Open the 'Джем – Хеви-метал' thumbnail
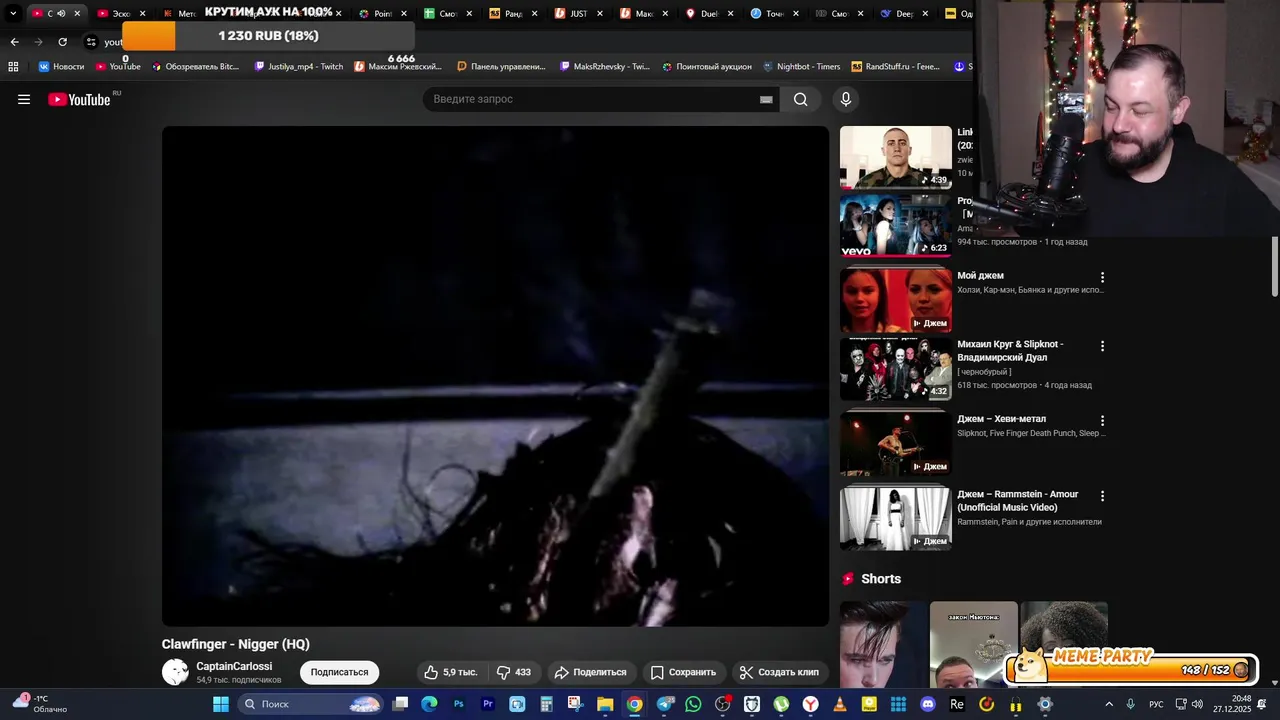The width and height of the screenshot is (1280, 720). coord(896,444)
